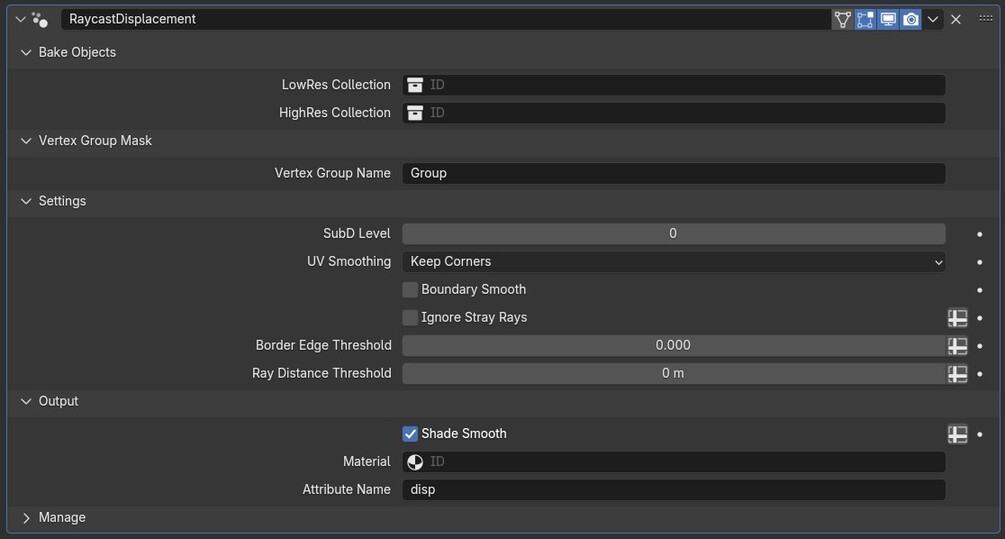Collapse the Vertex Group Mask section
Viewport: 1005px width, 539px height.
(26, 141)
